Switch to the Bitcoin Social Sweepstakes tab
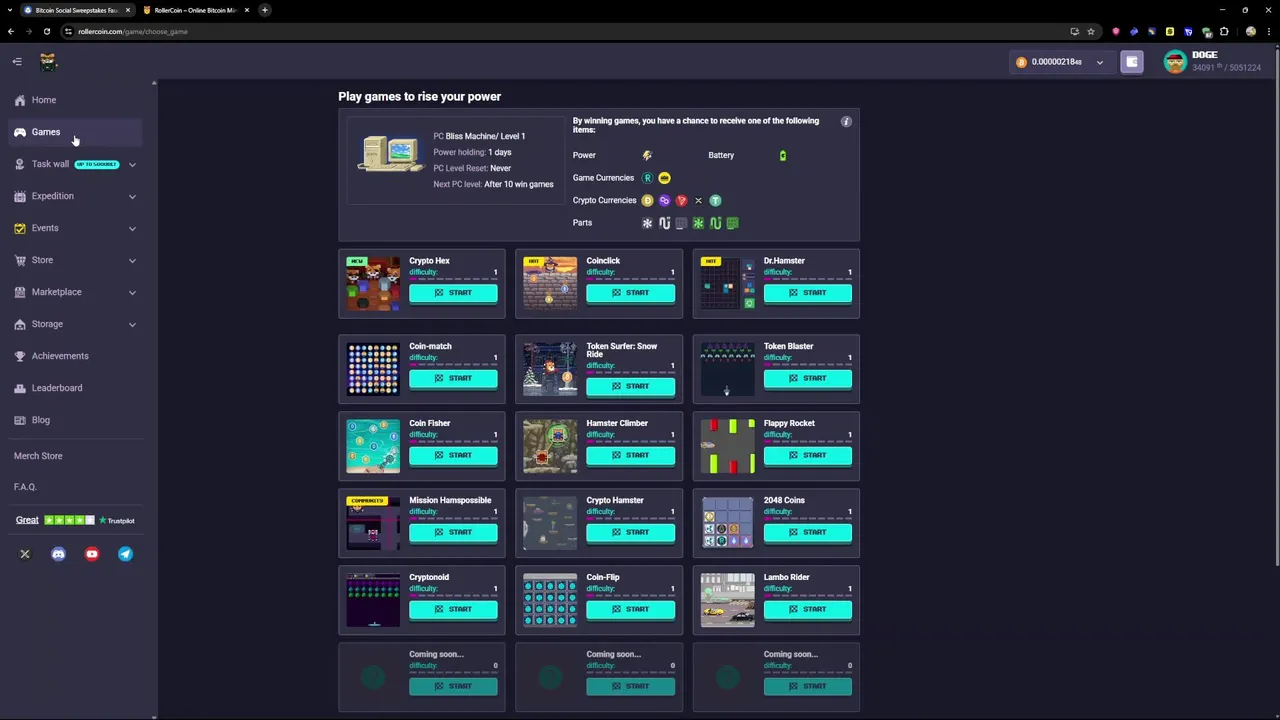This screenshot has width=1280, height=720. tap(76, 10)
